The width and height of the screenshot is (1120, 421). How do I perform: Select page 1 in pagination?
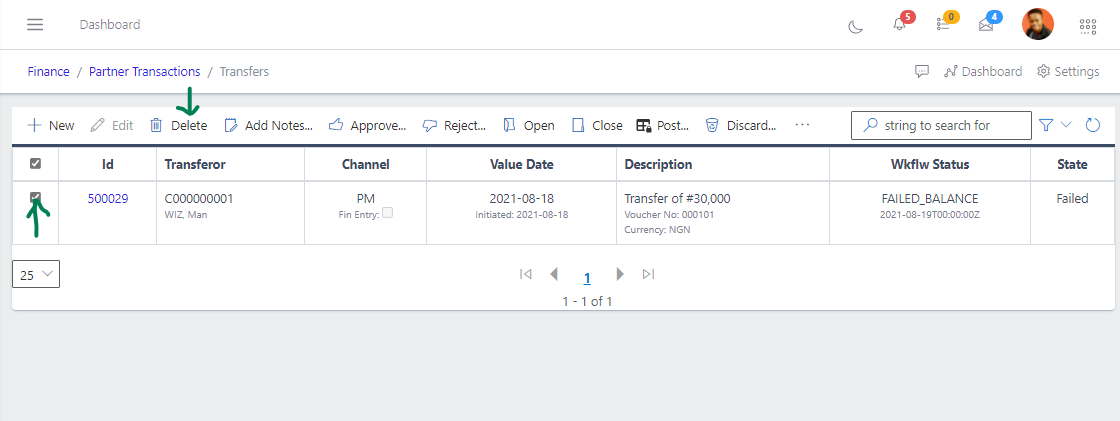pos(587,279)
